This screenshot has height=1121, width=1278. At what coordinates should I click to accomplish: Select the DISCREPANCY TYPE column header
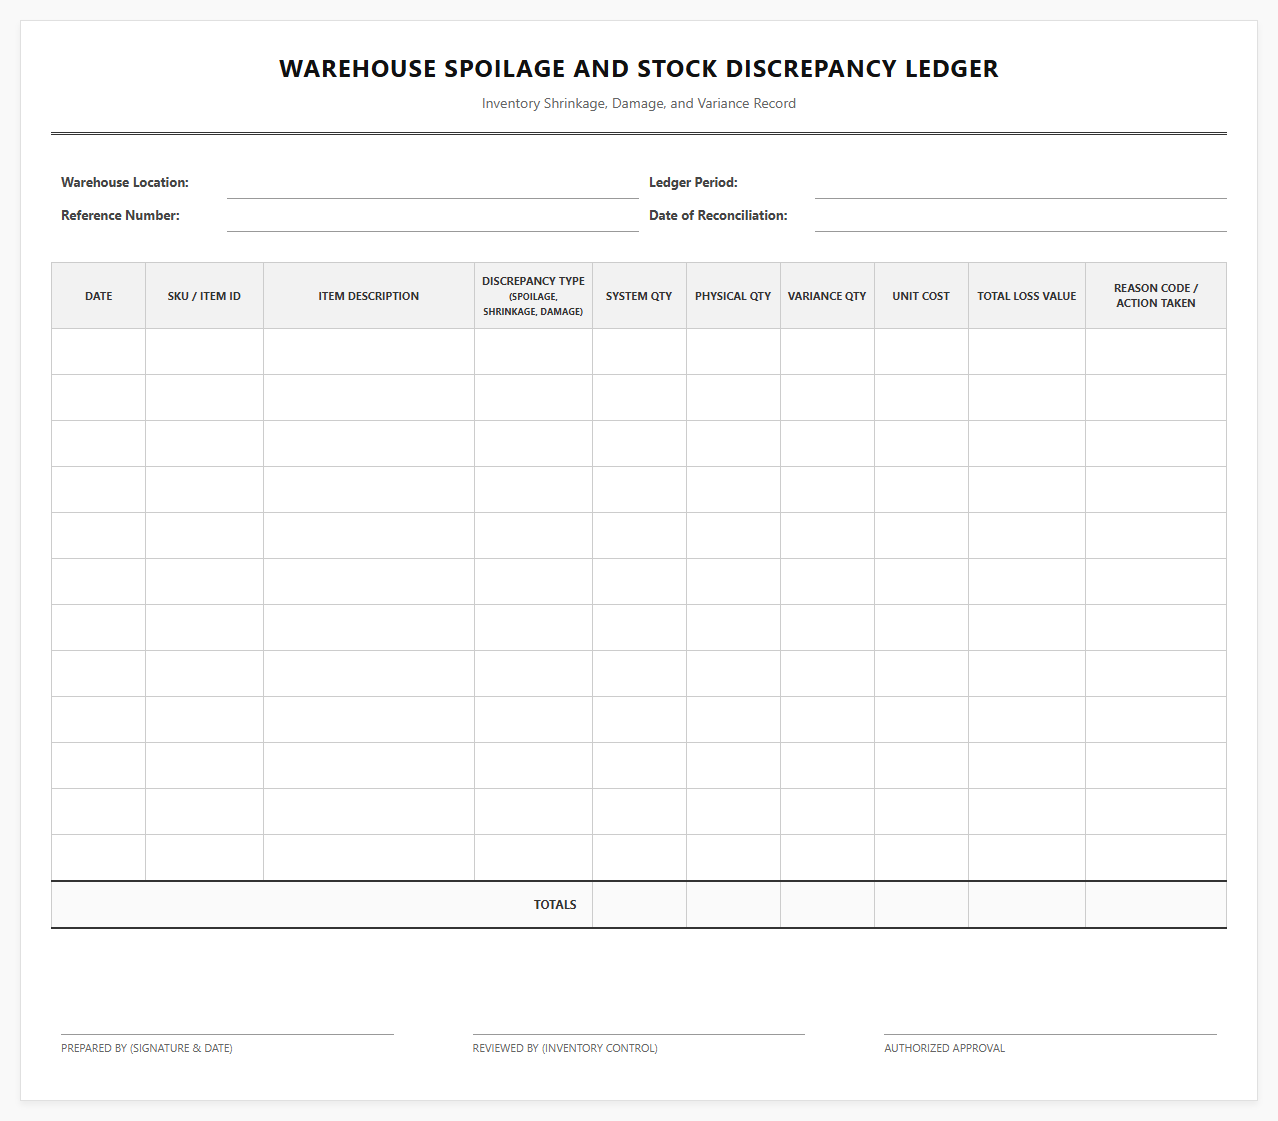click(533, 296)
